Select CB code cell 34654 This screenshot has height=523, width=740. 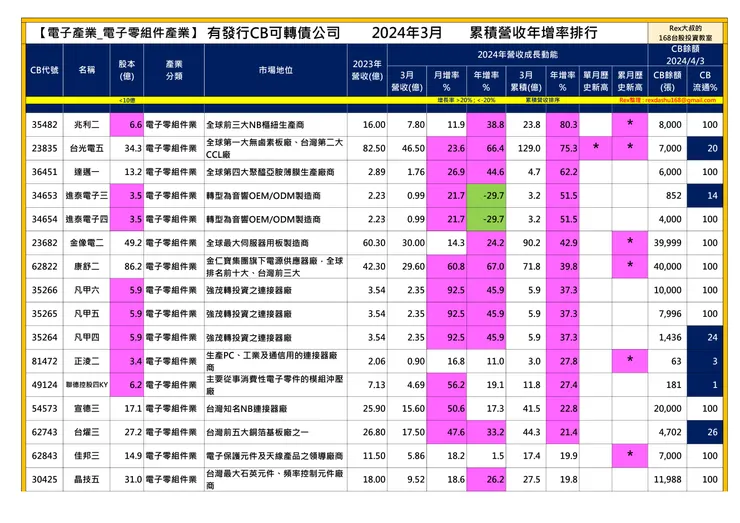(44, 219)
